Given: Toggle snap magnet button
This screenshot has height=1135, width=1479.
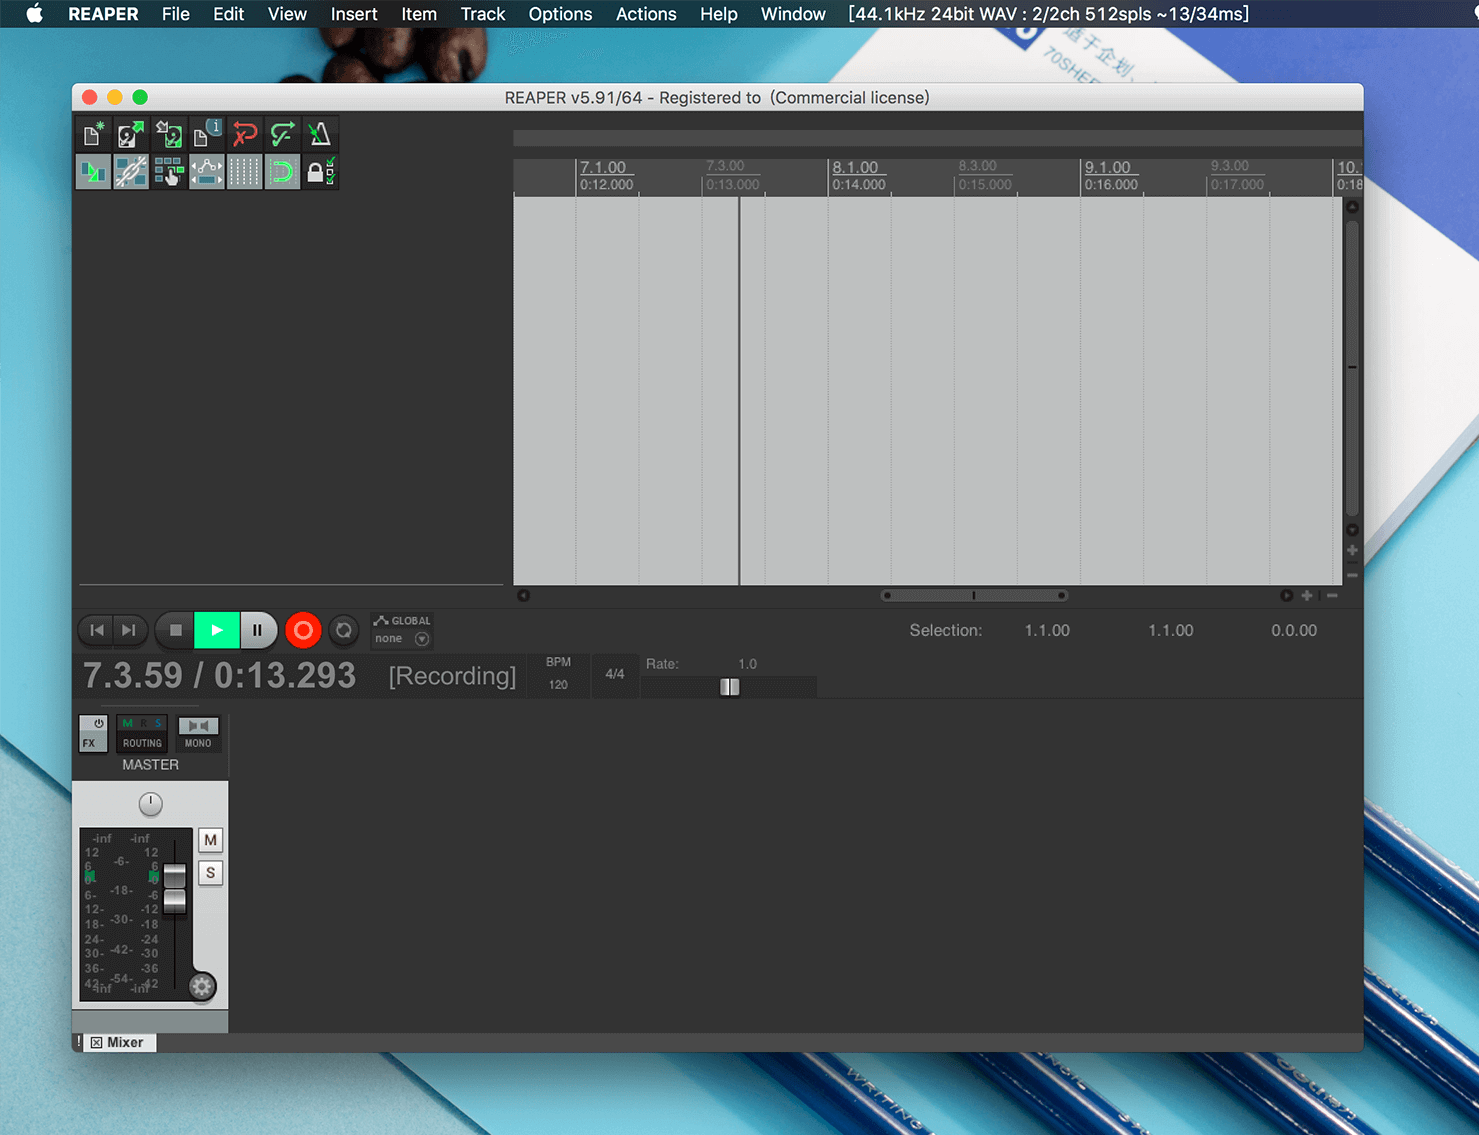Looking at the screenshot, I should pos(283,172).
